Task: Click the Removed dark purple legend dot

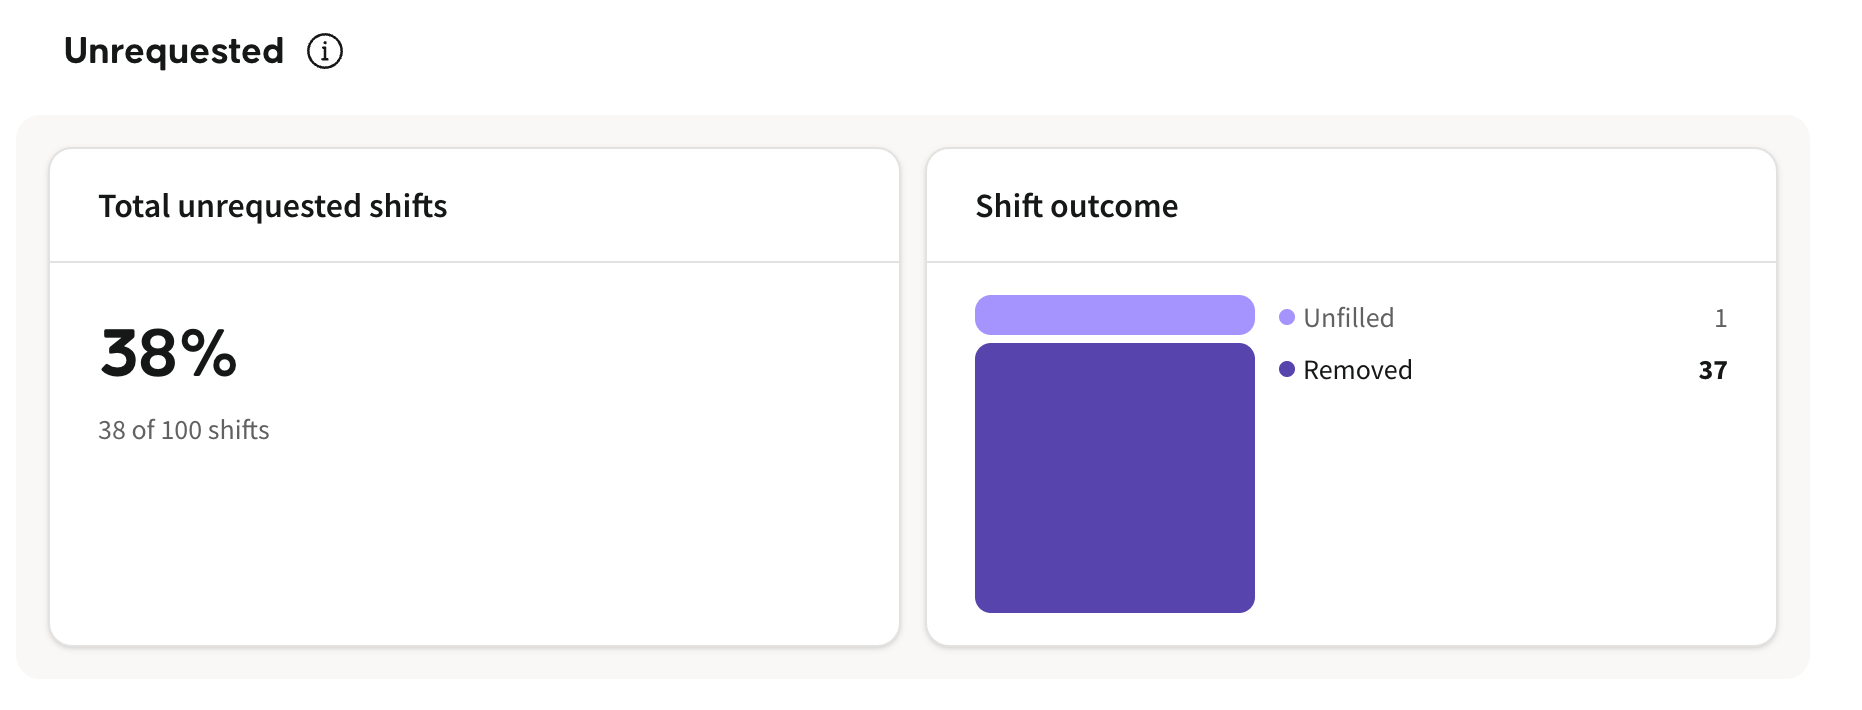Action: pos(1287,369)
